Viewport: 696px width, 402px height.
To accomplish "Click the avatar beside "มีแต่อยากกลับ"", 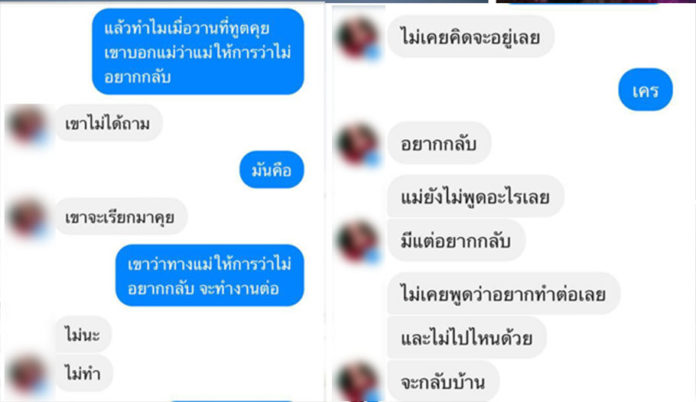I will pyautogui.click(x=358, y=241).
